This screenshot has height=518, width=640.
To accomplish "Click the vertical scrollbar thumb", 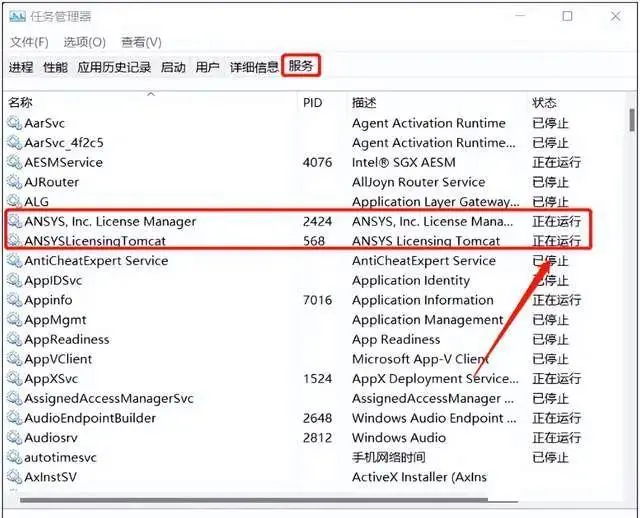I will [x=632, y=120].
